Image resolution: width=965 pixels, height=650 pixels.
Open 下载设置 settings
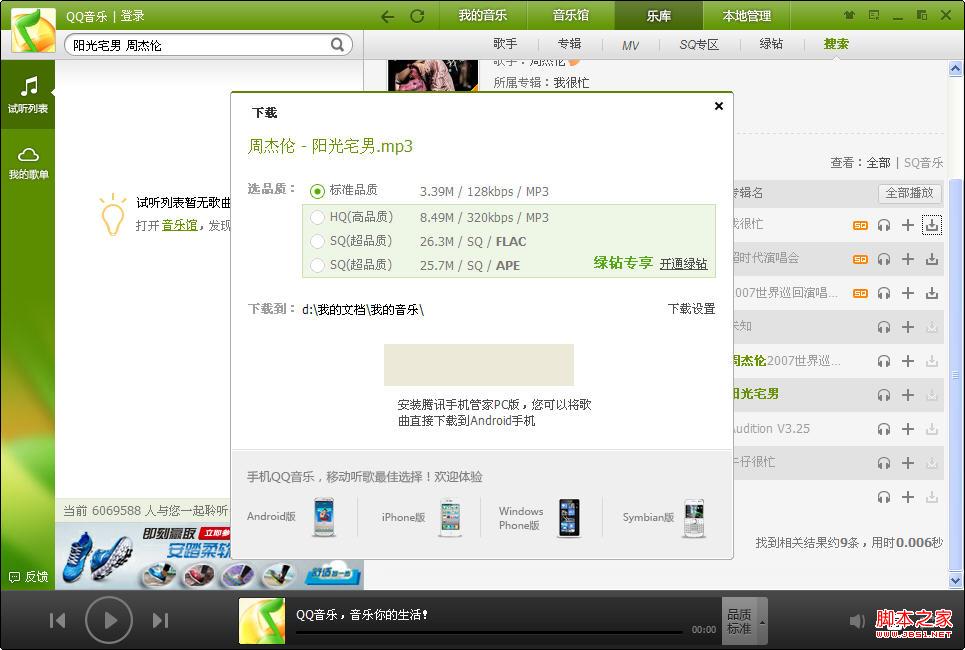tap(691, 308)
